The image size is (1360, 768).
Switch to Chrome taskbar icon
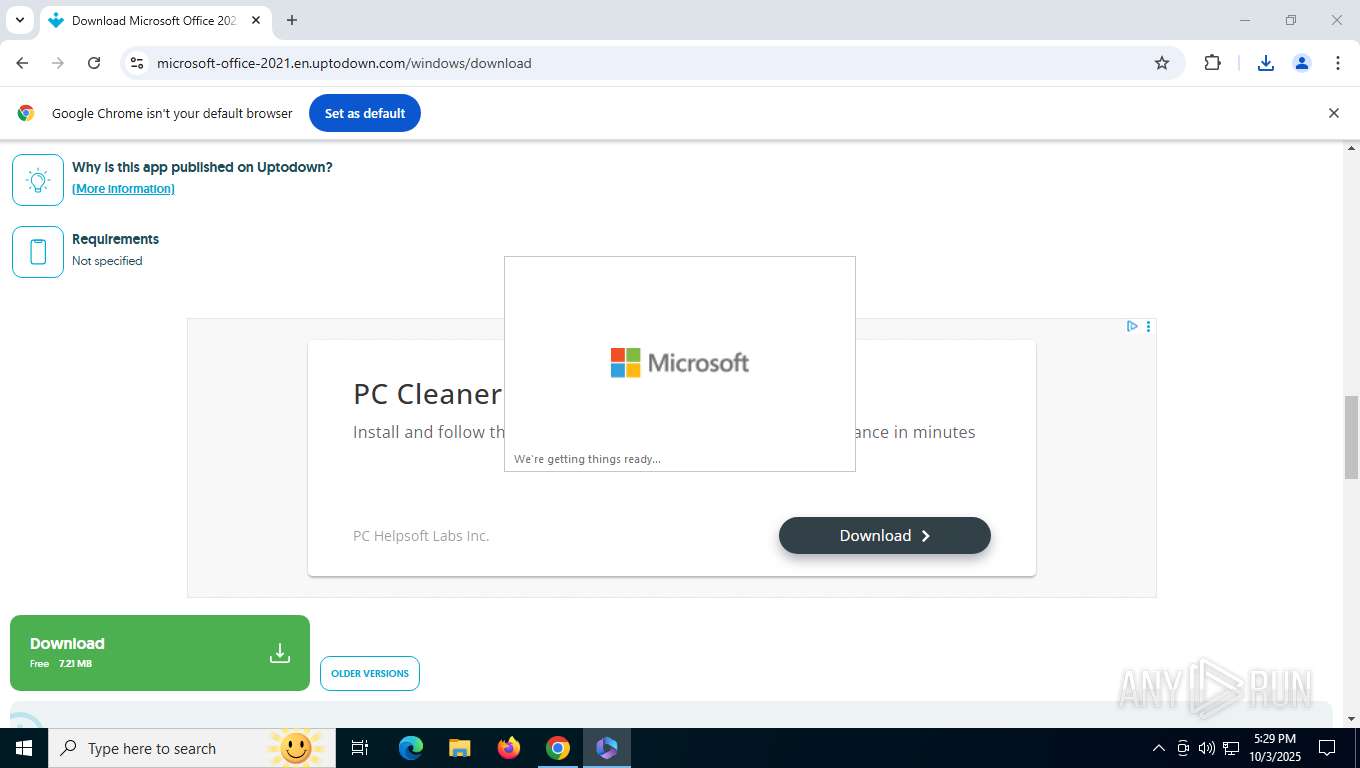[558, 748]
